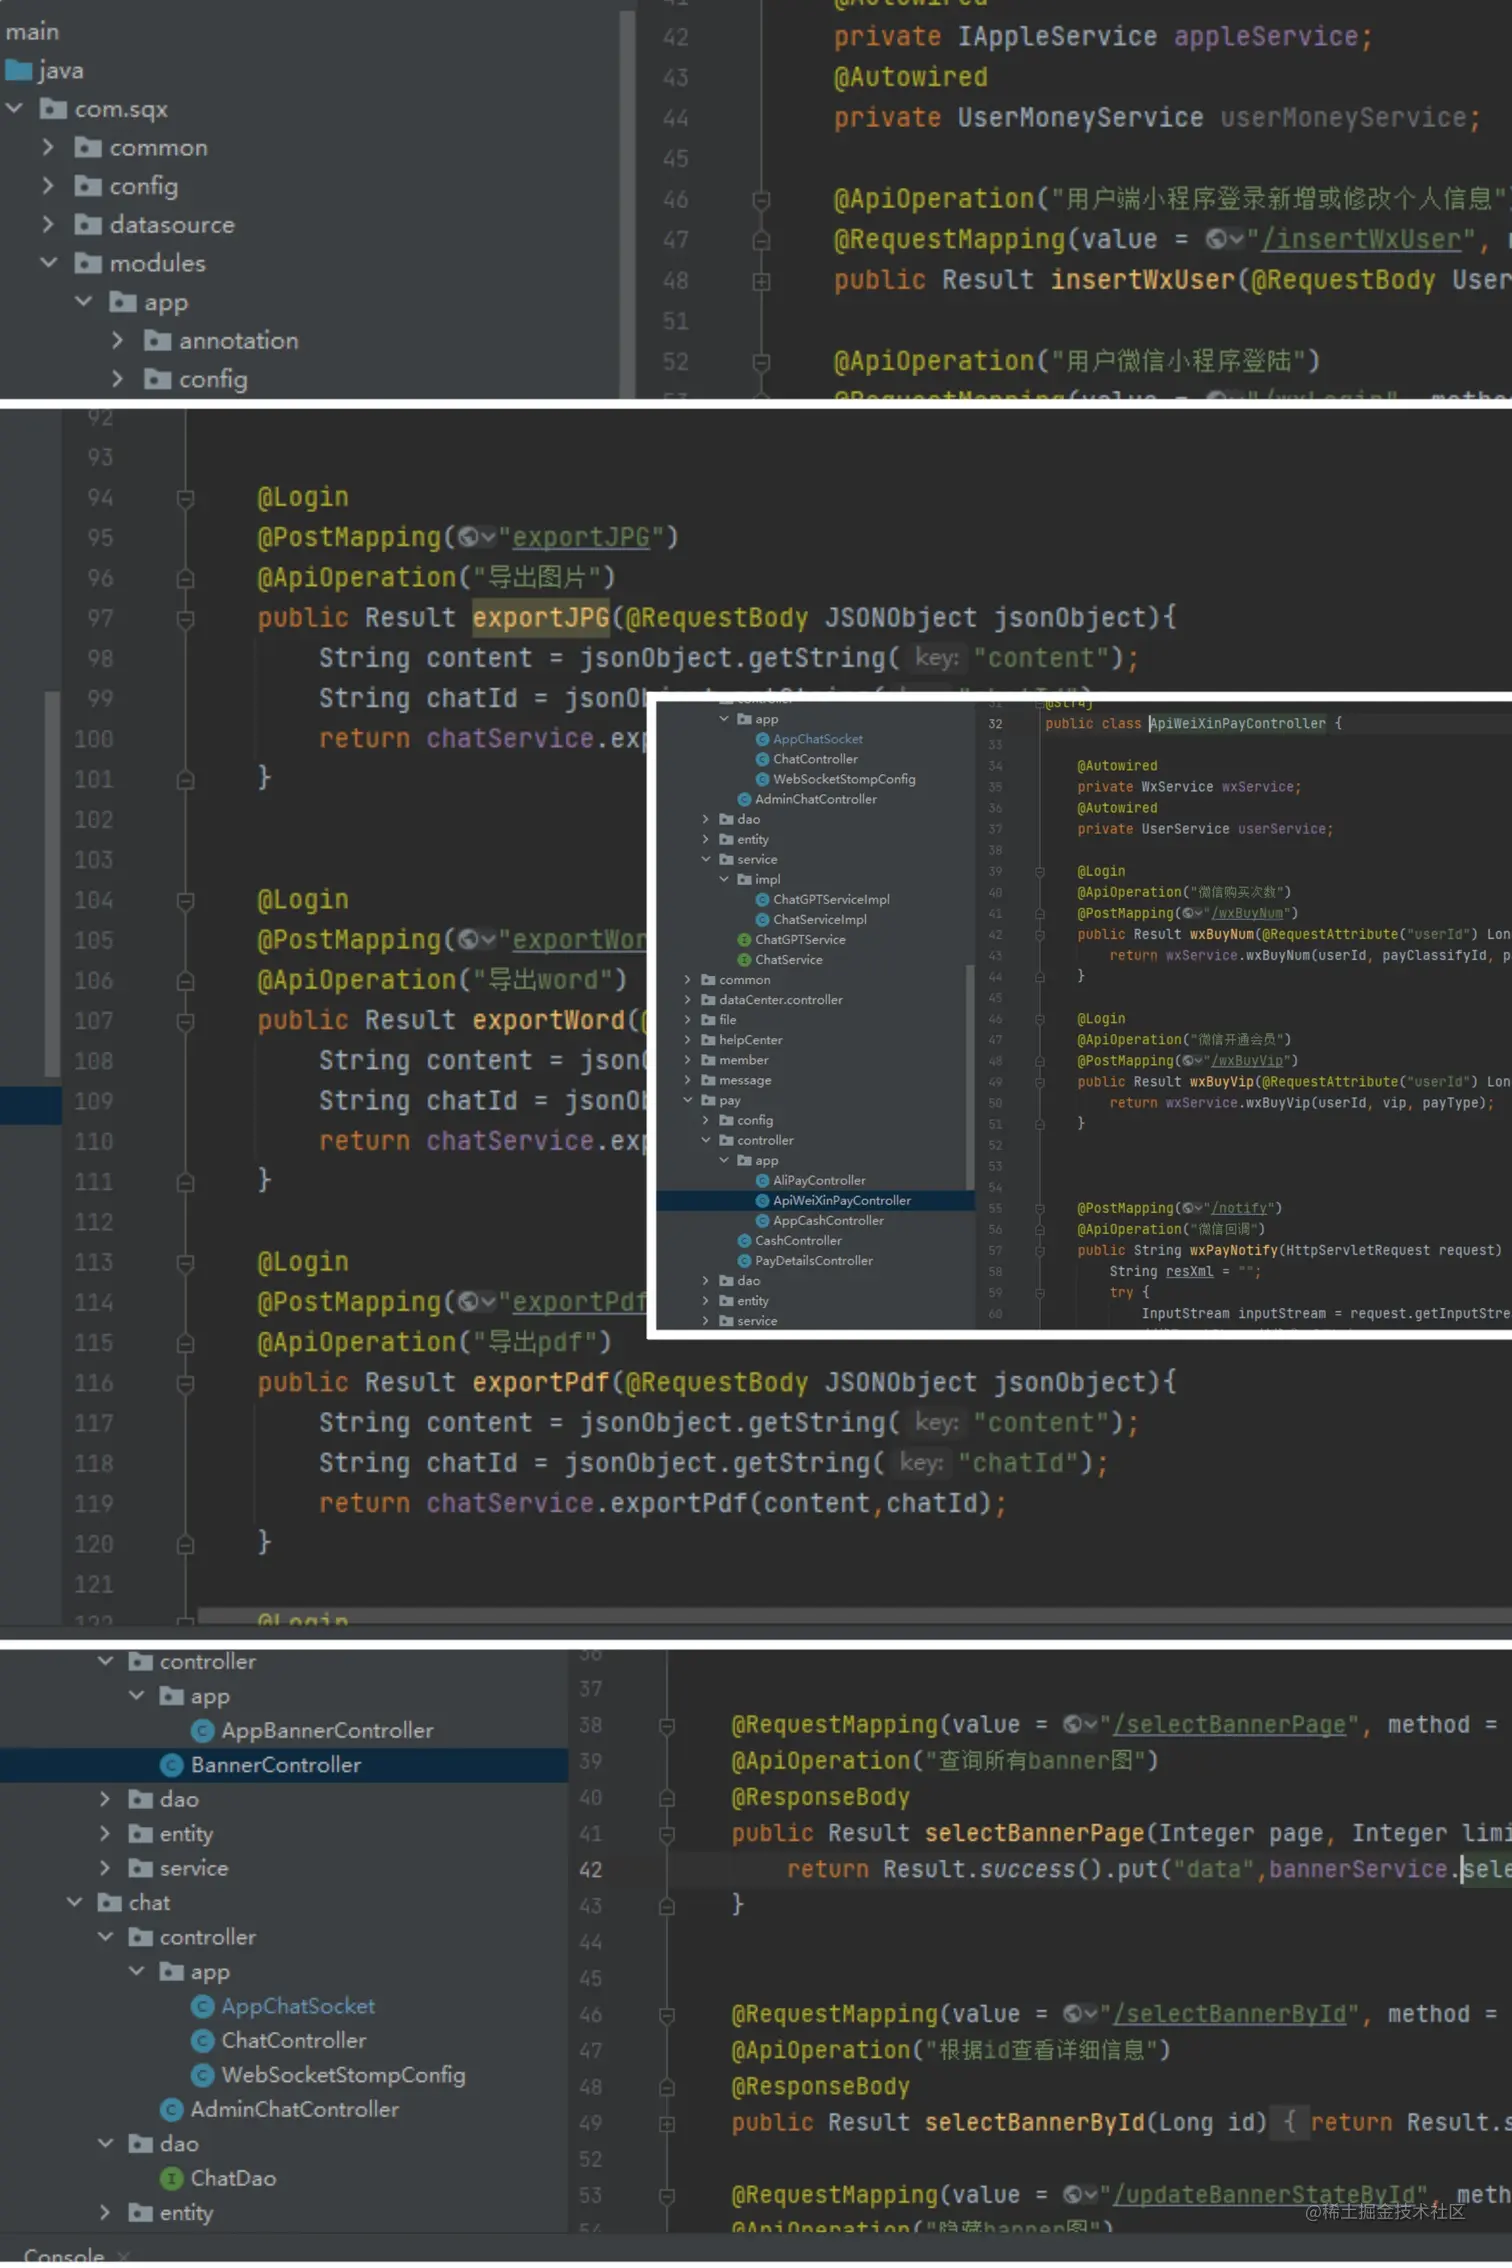Select the helpCenter package row label
Screen dimensions: 1512x2268
[x=750, y=1041]
